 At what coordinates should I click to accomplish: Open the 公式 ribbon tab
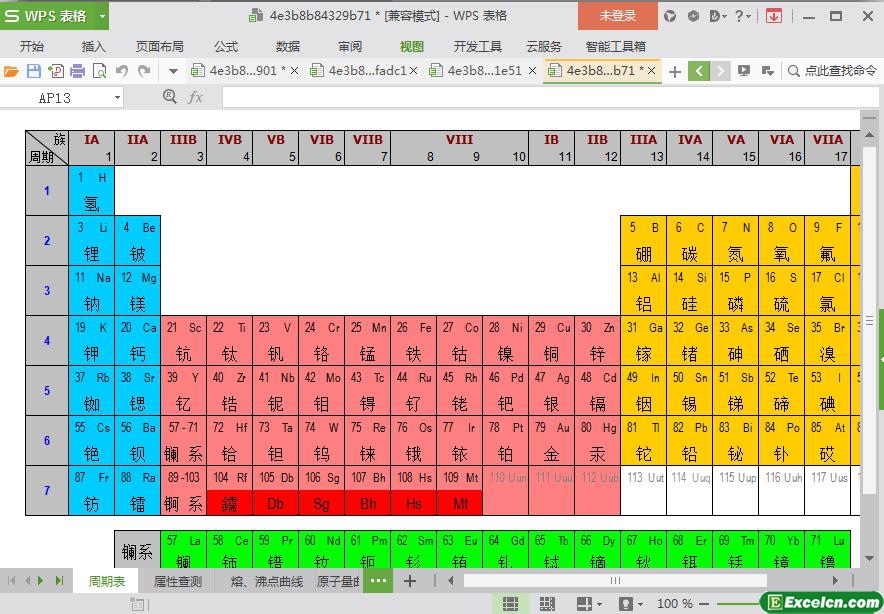tap(226, 47)
